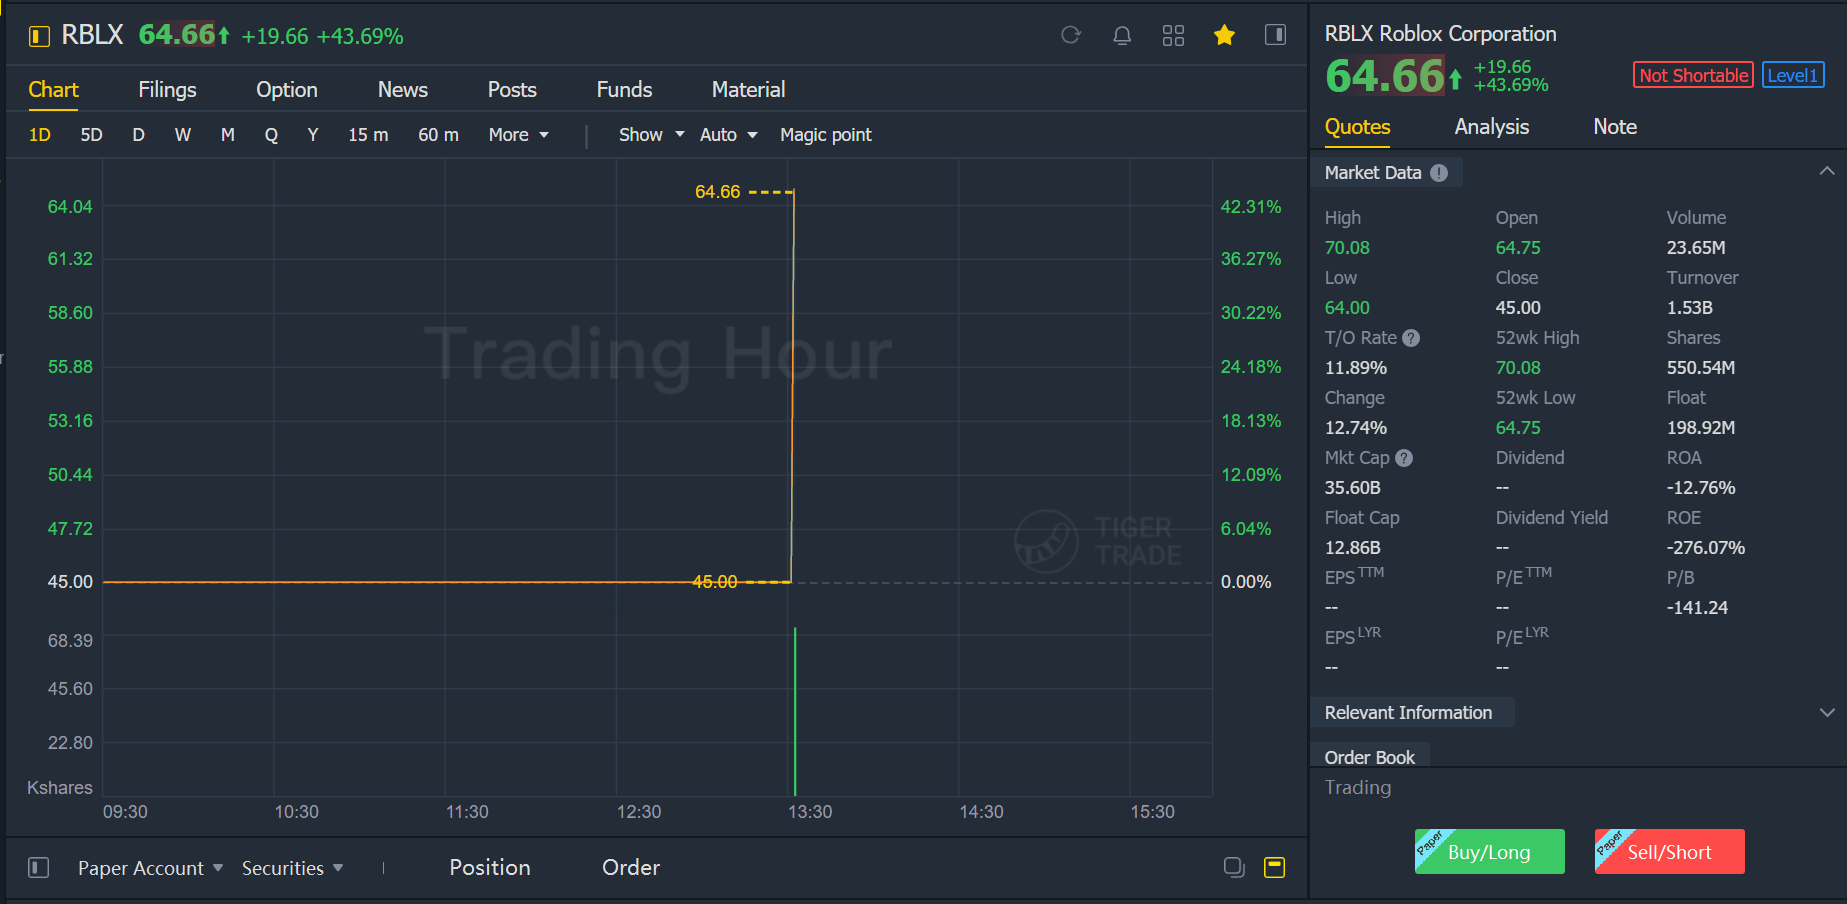This screenshot has width=1847, height=904.
Task: Collapse the Market Data section chevron
Action: click(x=1827, y=171)
